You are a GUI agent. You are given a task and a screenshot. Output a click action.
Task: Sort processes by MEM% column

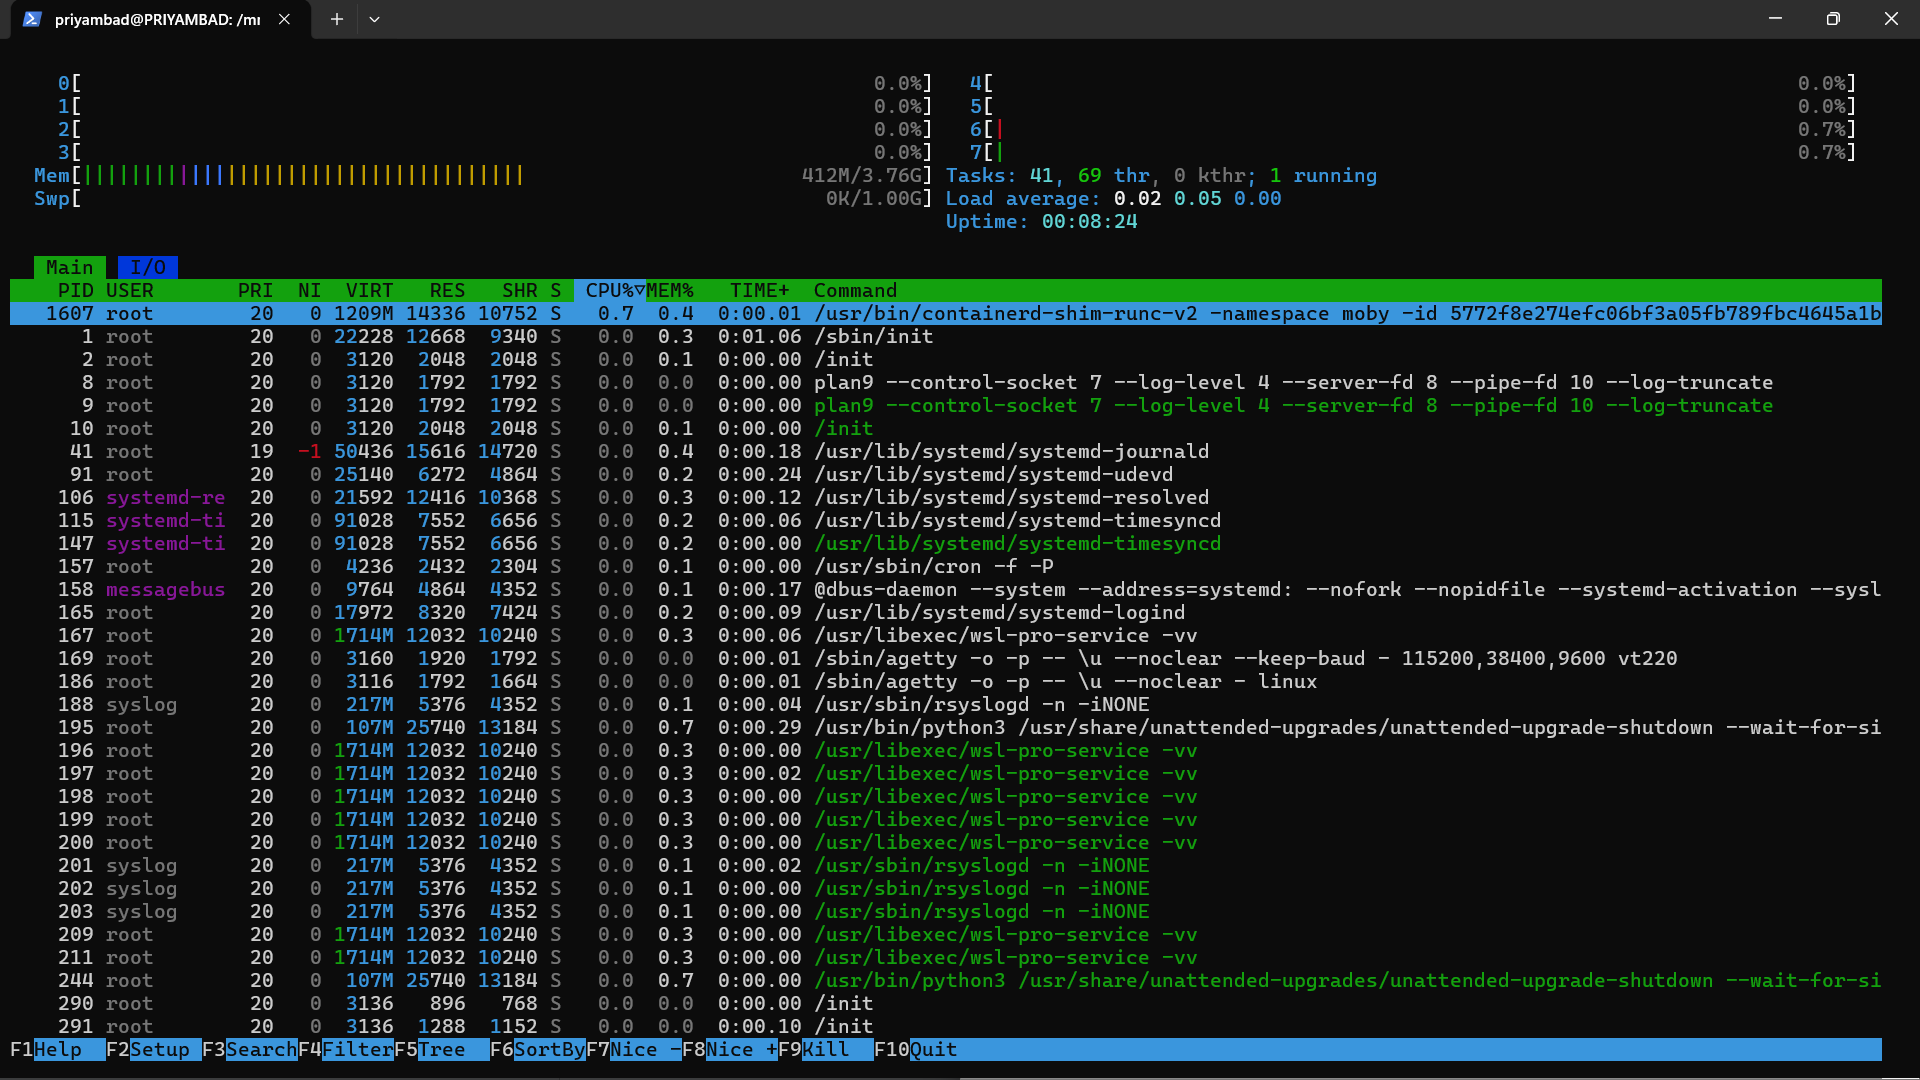pyautogui.click(x=669, y=290)
